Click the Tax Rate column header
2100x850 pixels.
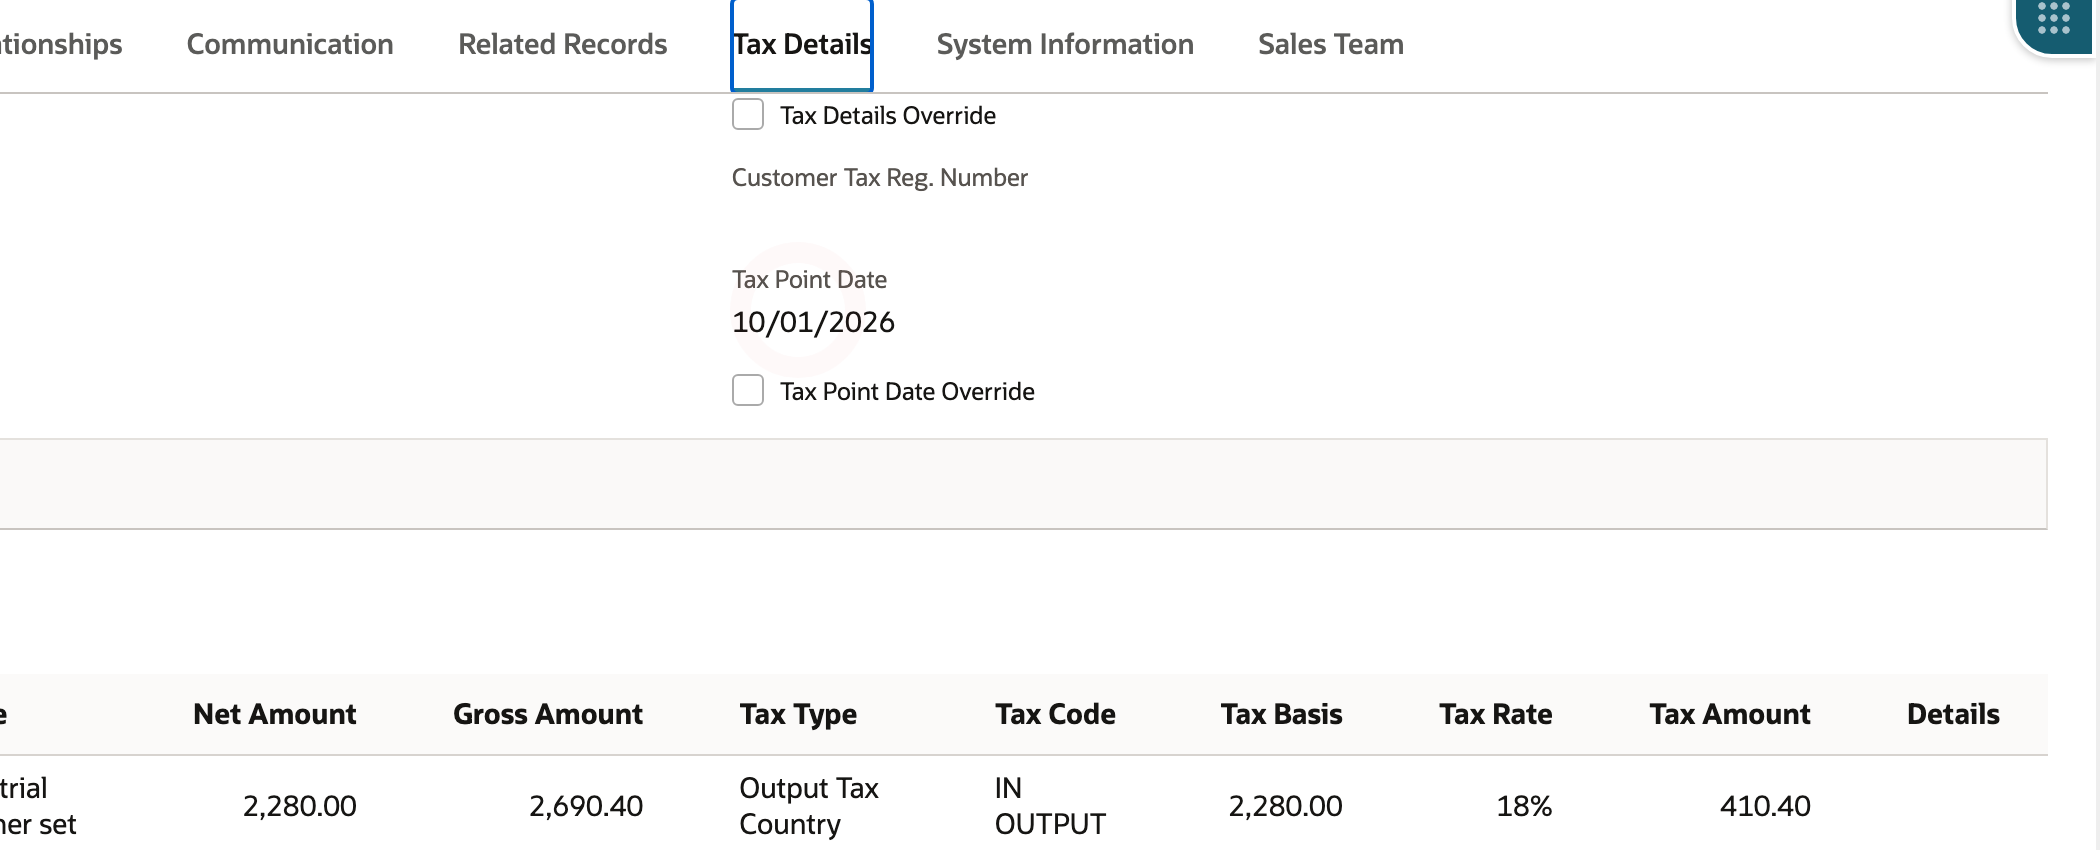1495,714
